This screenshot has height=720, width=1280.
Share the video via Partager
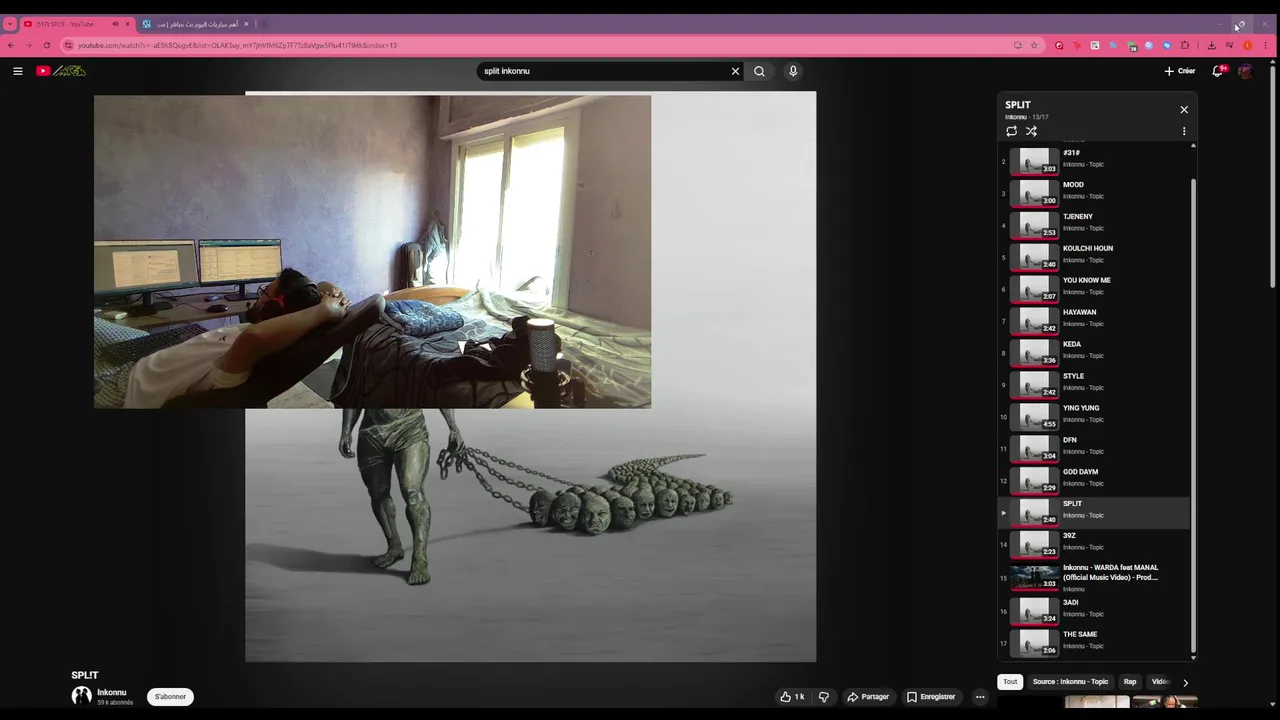tap(868, 697)
